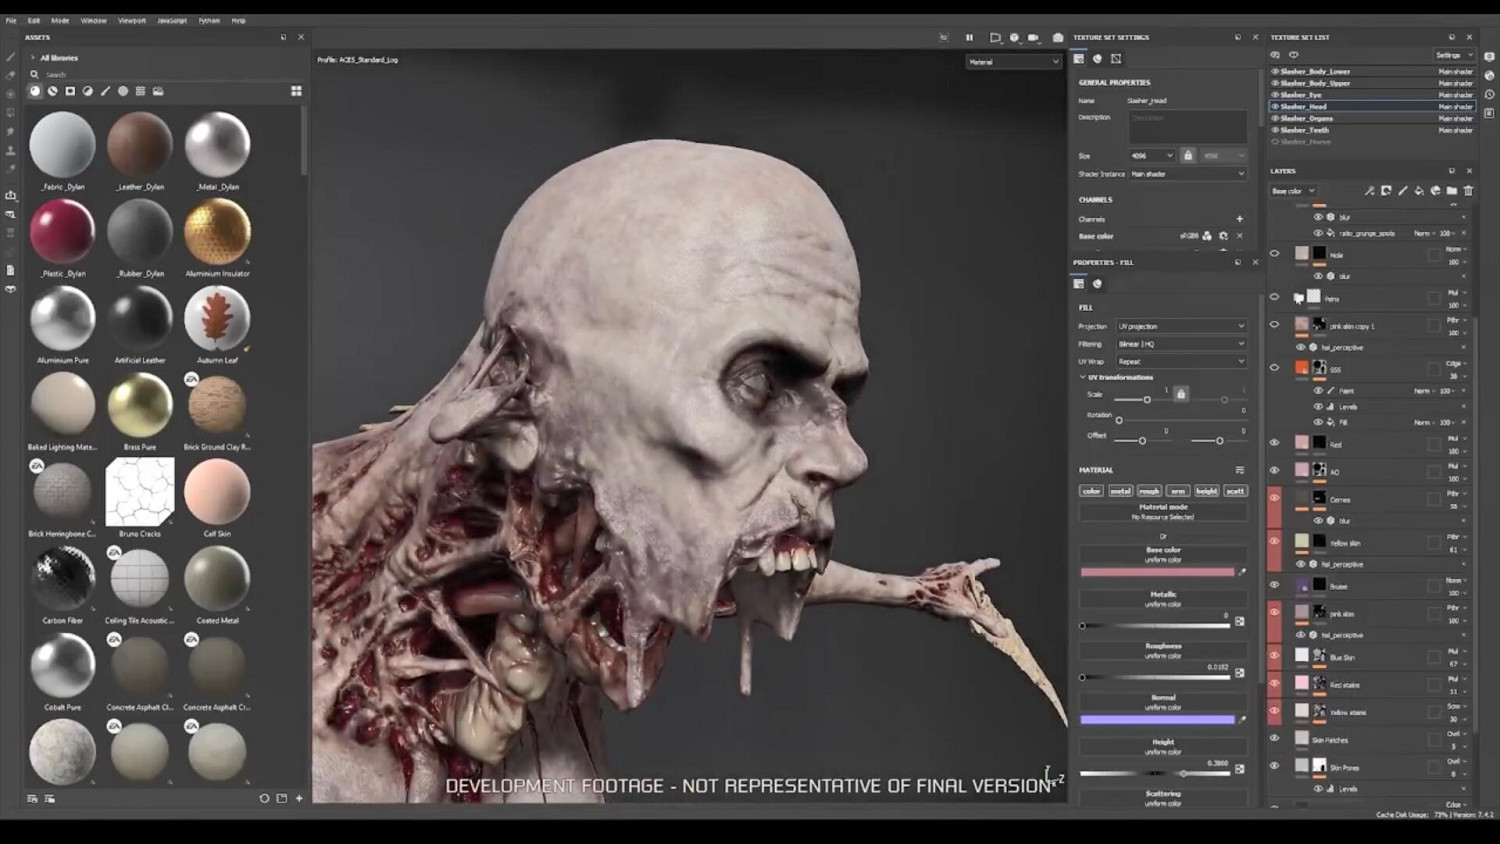Pause the viewport rendering
This screenshot has width=1500, height=844.
tap(969, 38)
